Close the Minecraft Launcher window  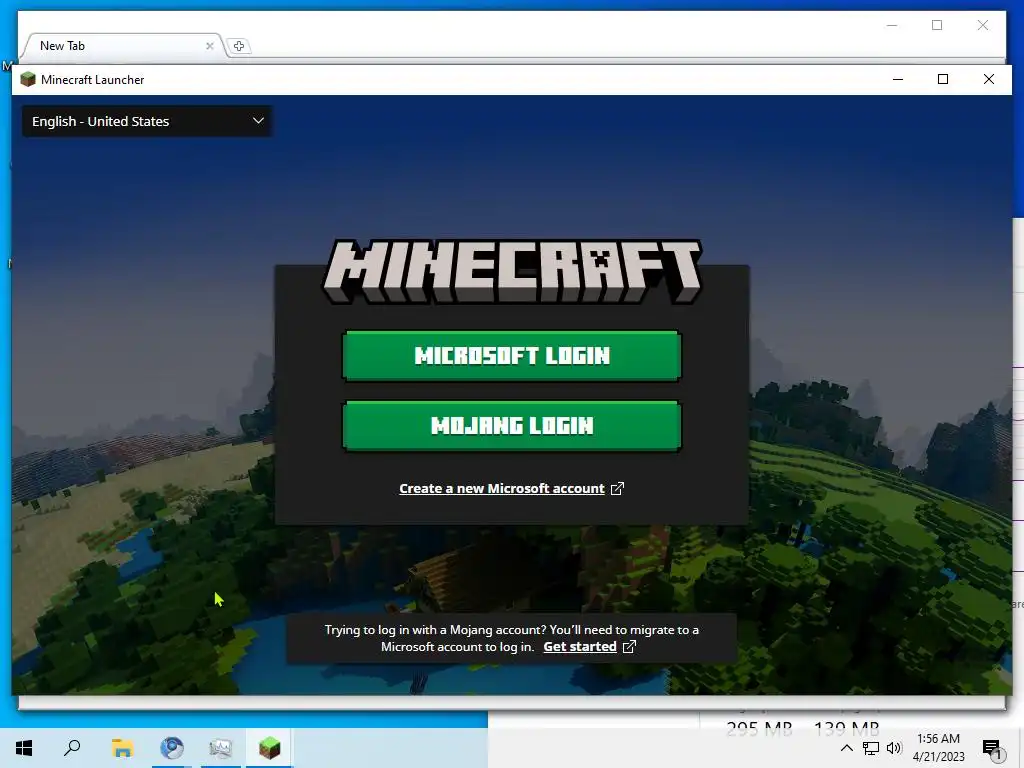989,79
